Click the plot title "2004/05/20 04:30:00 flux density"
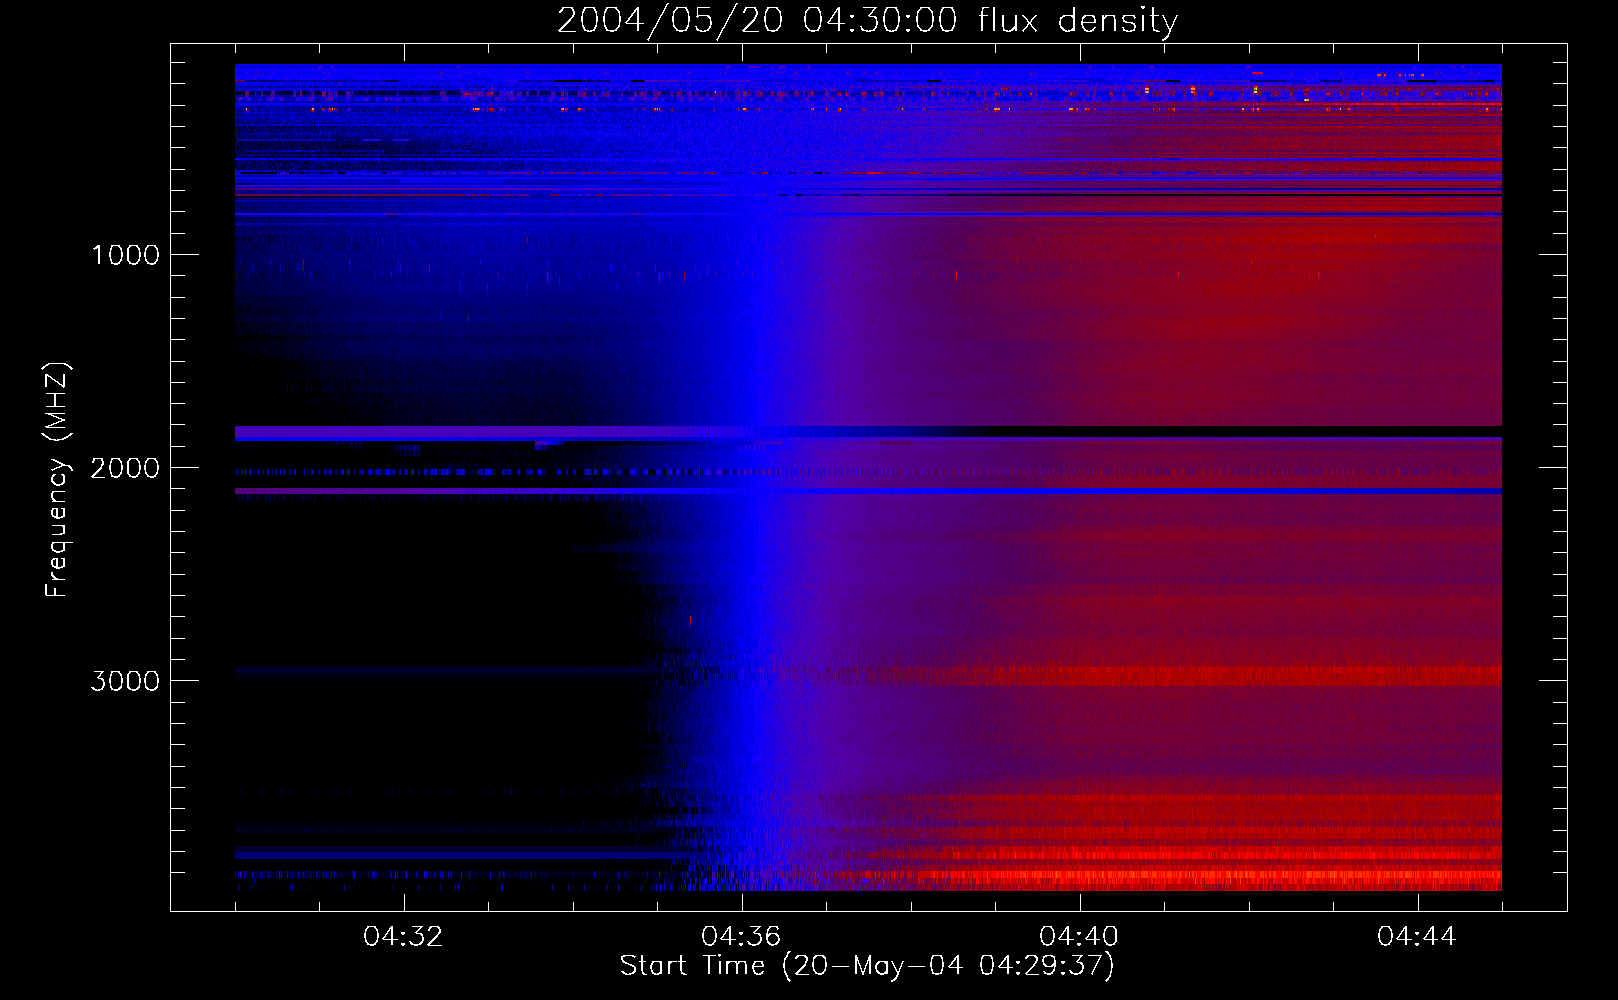The image size is (1618, 1000). coord(867,21)
